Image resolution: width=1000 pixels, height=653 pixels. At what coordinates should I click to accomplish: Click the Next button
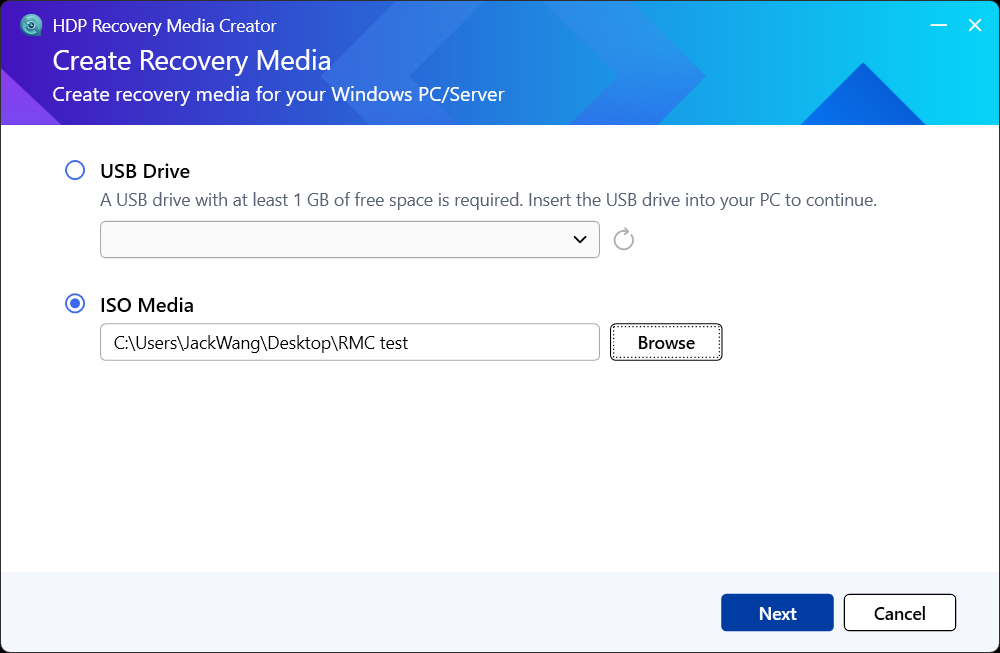point(777,613)
